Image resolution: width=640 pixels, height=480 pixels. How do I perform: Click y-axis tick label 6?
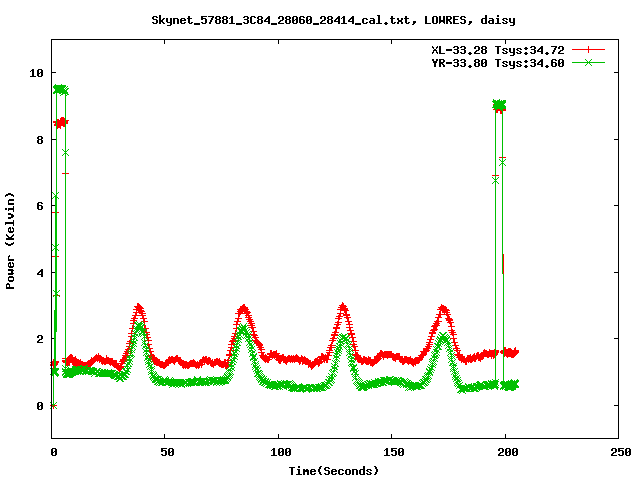[x=40, y=206]
